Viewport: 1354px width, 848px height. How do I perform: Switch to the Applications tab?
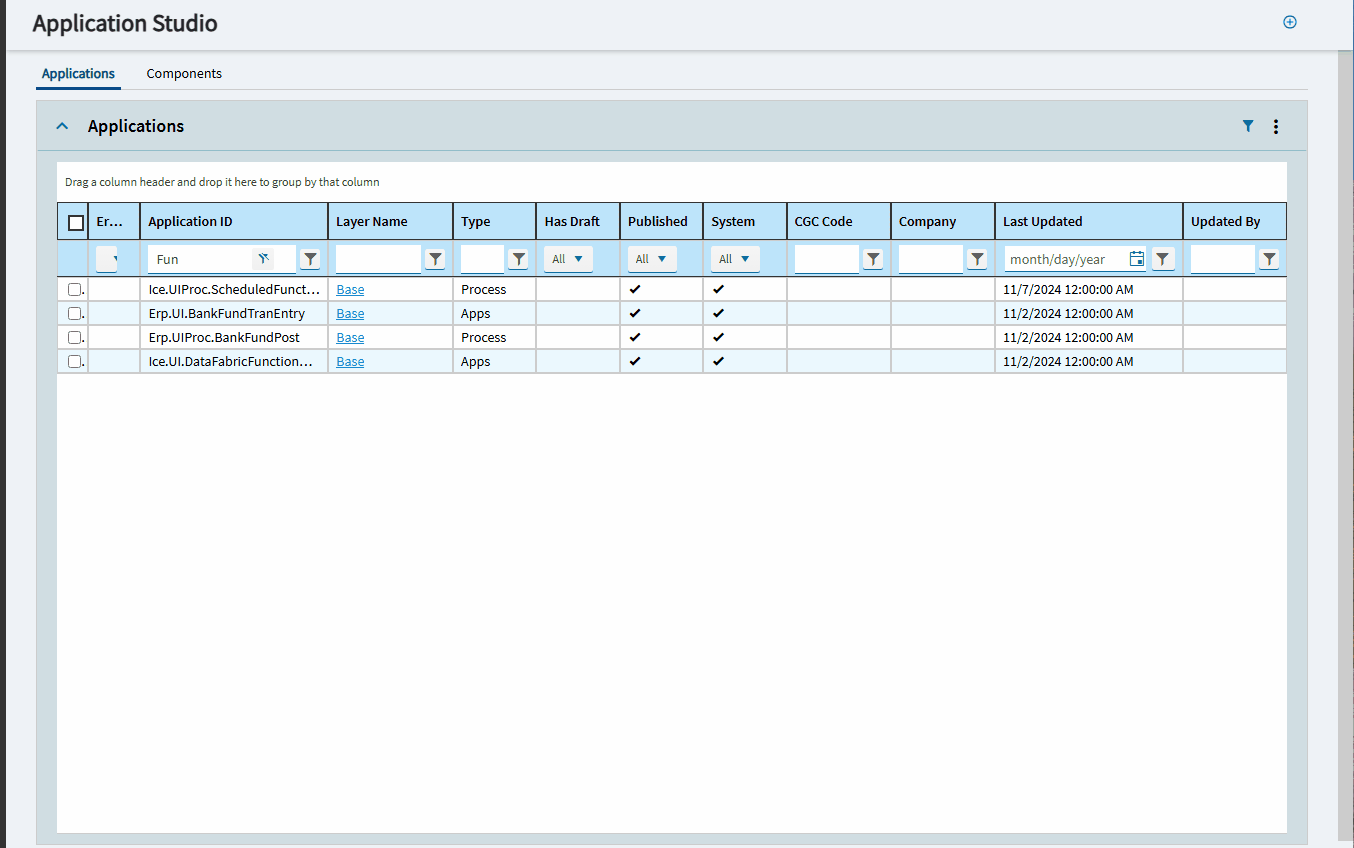pos(78,73)
